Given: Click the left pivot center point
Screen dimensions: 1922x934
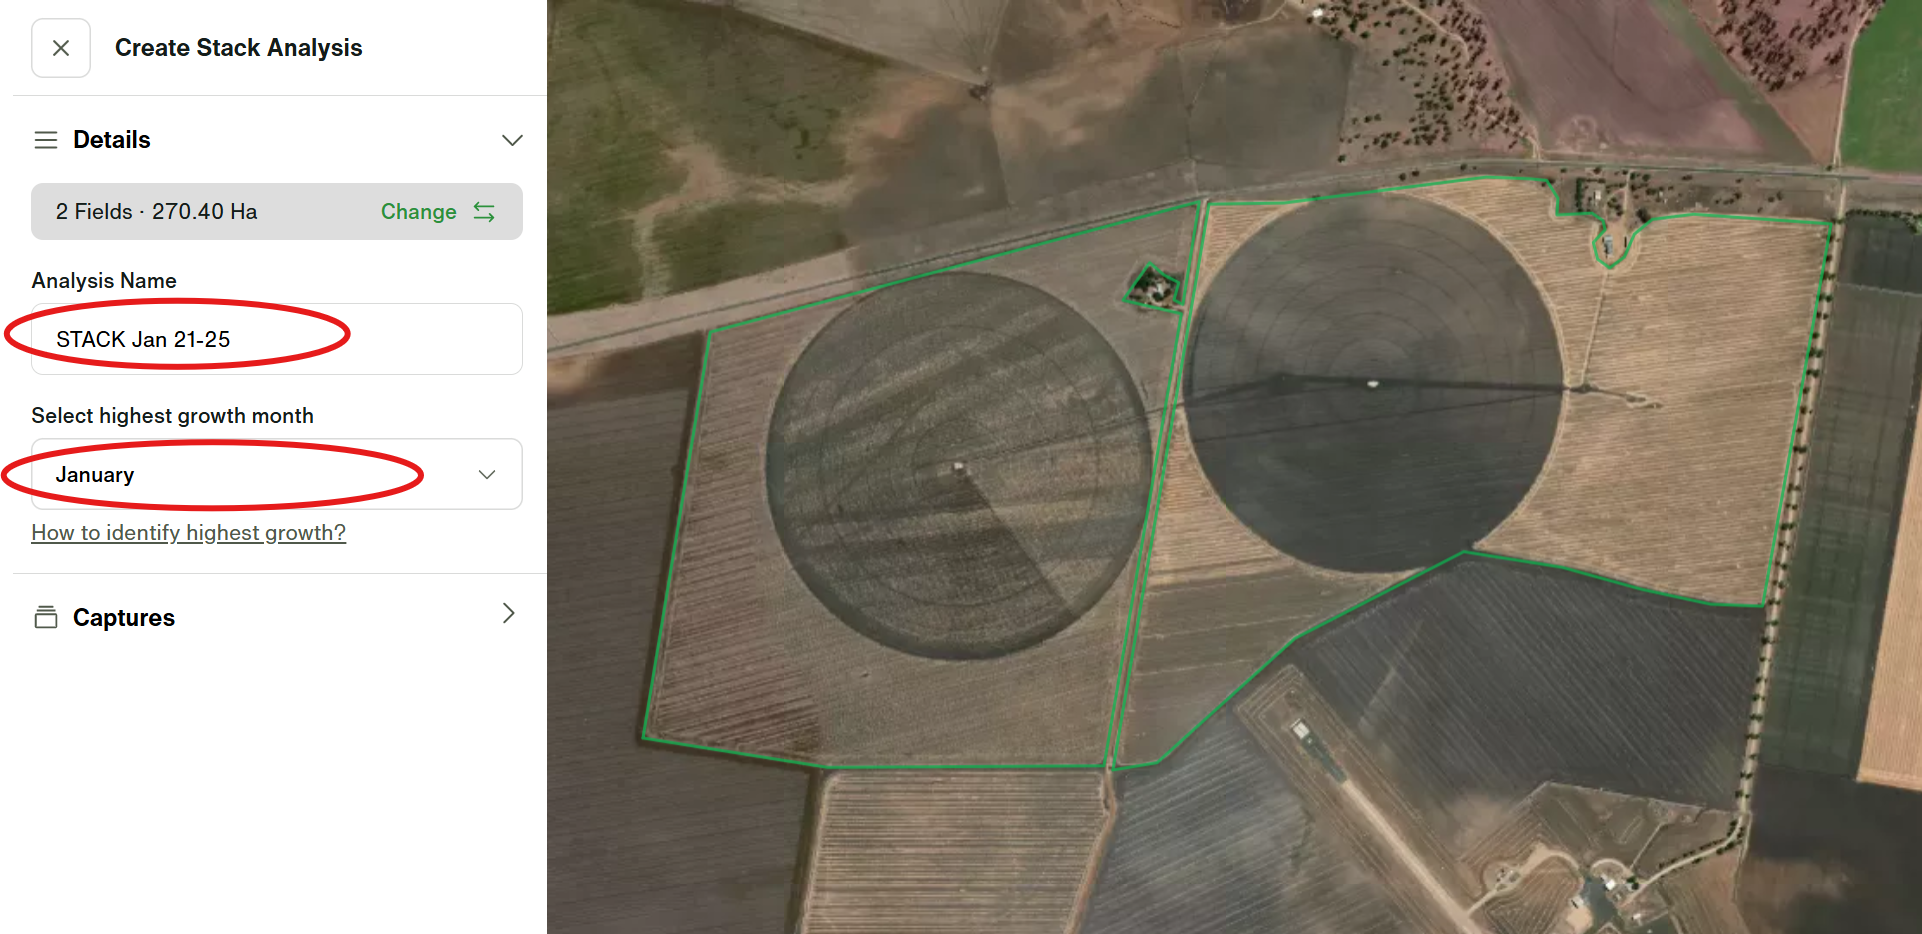Looking at the screenshot, I should 958,466.
